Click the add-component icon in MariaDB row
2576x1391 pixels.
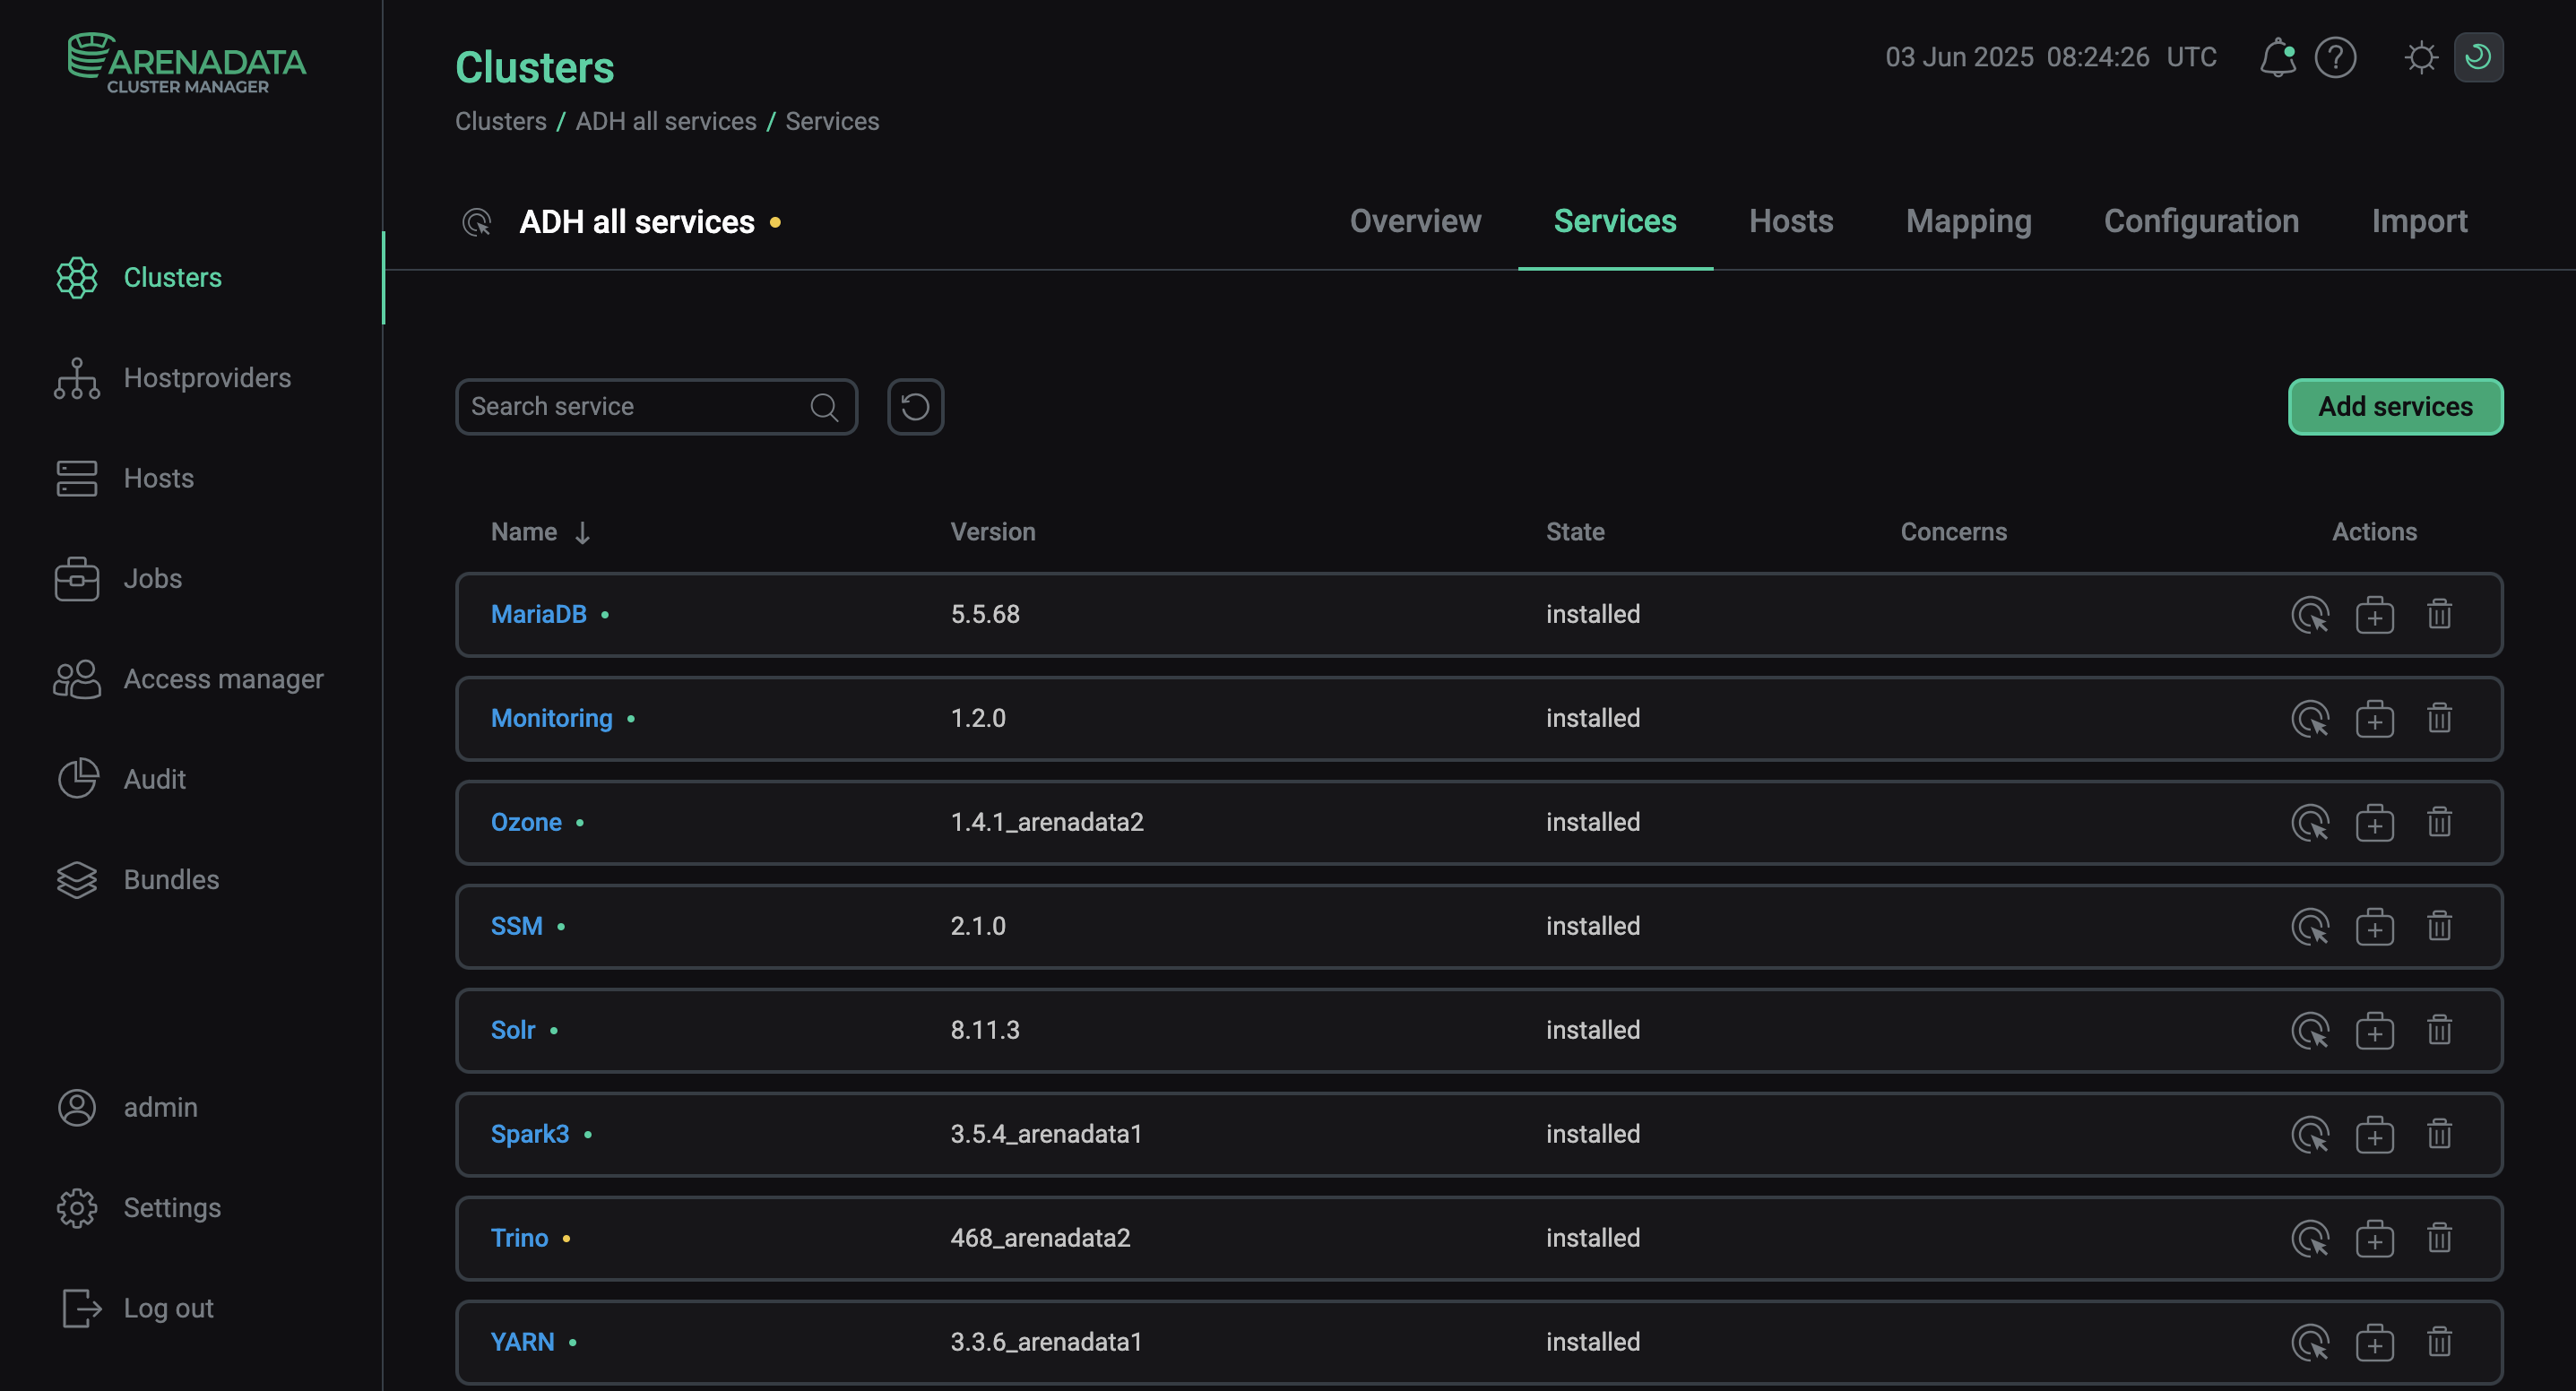pyautogui.click(x=2374, y=614)
